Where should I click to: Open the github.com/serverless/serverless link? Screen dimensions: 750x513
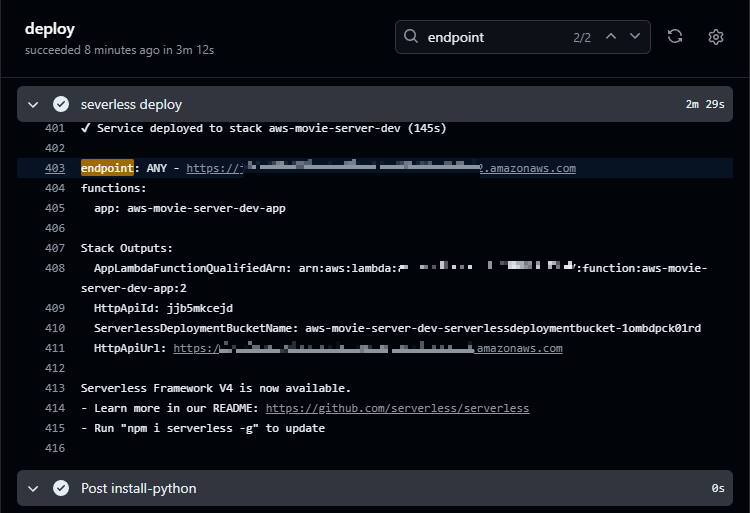coord(397,408)
